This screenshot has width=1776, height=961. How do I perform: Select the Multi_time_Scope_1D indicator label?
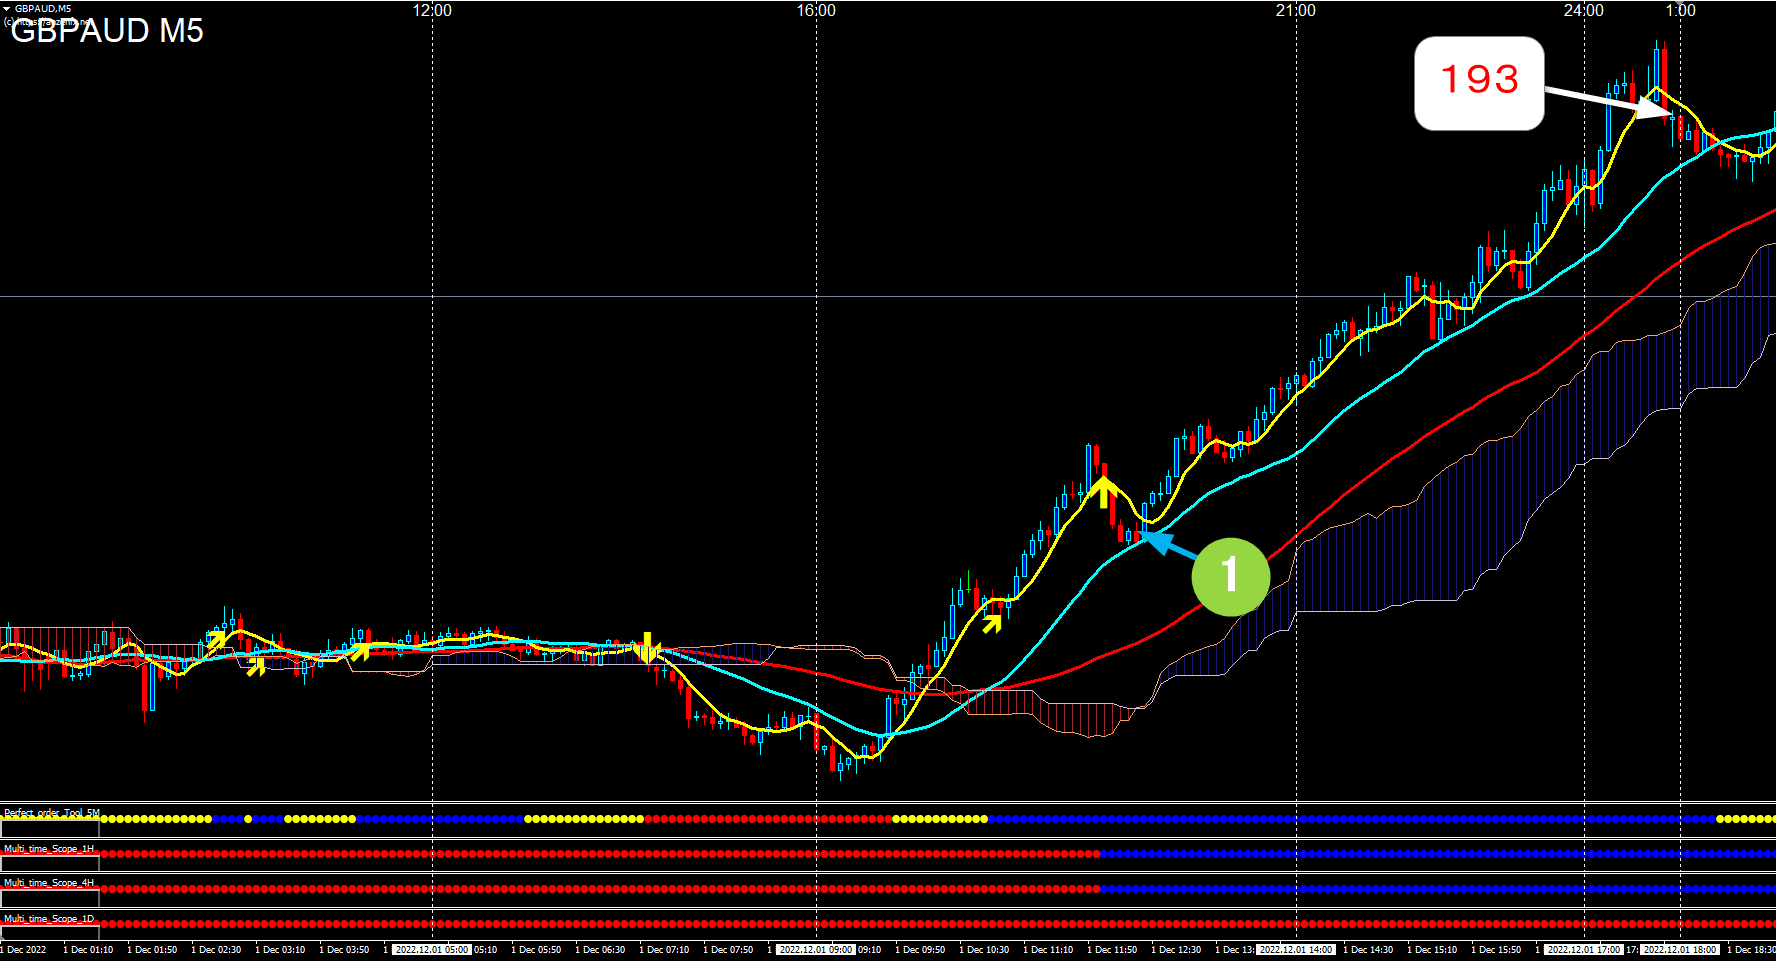point(49,918)
